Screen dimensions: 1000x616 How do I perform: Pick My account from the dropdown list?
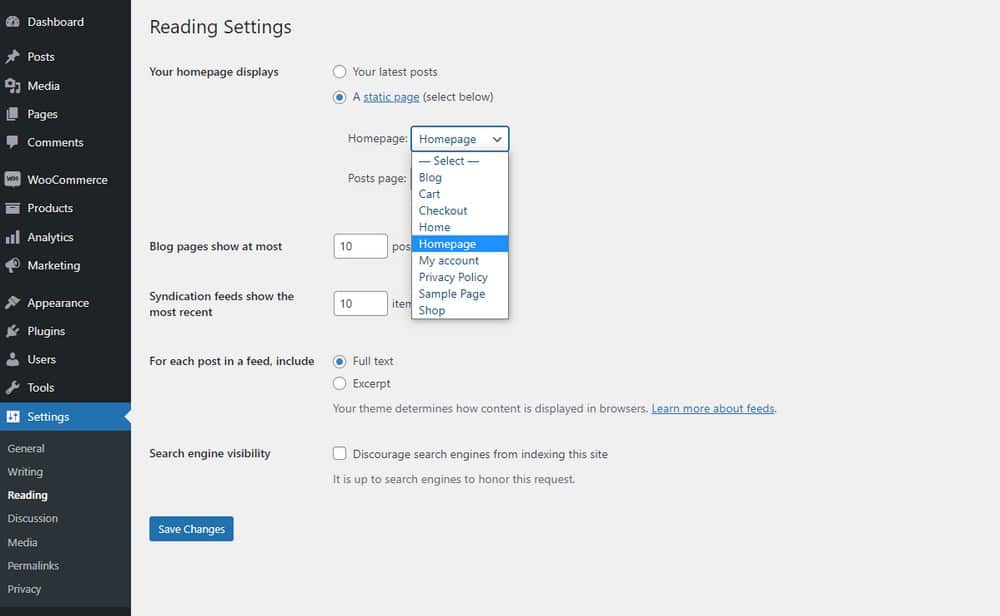(460, 260)
